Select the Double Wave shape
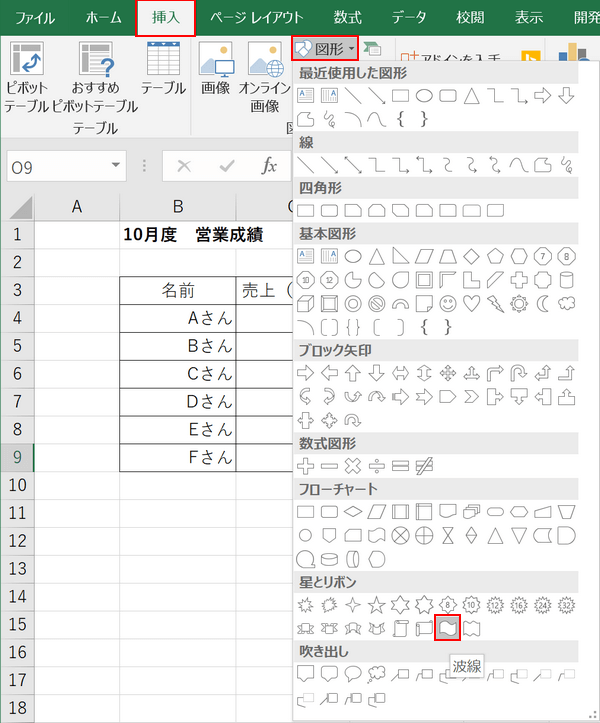The height and width of the screenshot is (723, 600). pos(471,628)
